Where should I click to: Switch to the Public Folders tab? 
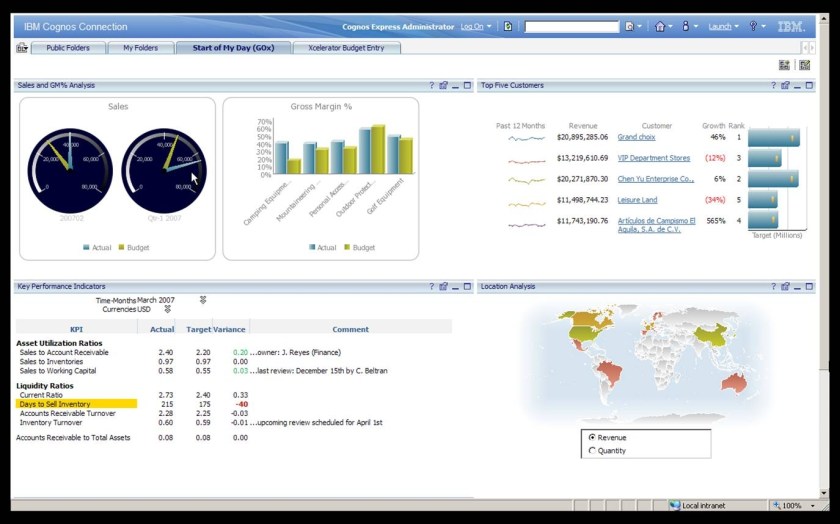tap(68, 48)
